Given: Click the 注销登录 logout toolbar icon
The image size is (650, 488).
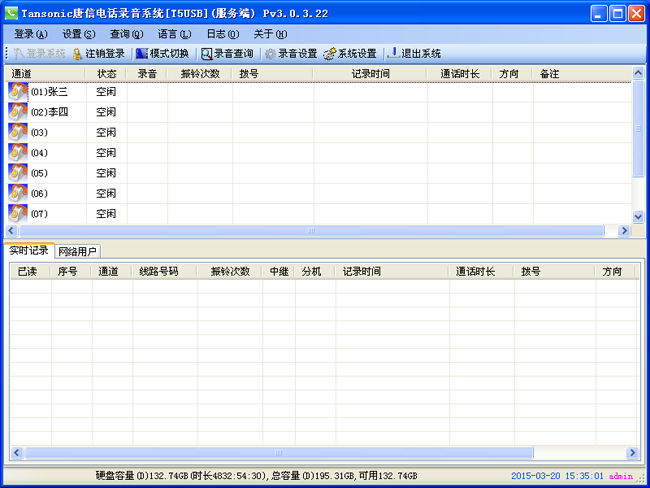Looking at the screenshot, I should [x=78, y=54].
